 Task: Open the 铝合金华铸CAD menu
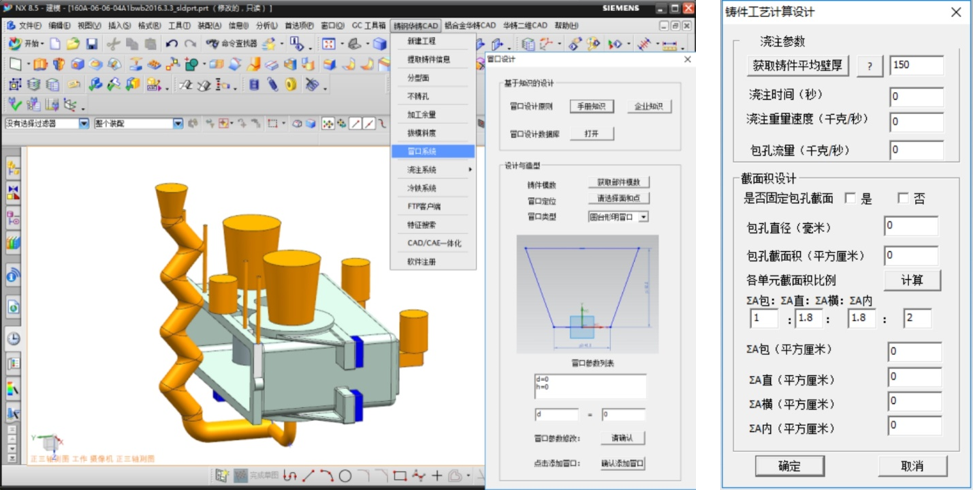pyautogui.click(x=471, y=25)
